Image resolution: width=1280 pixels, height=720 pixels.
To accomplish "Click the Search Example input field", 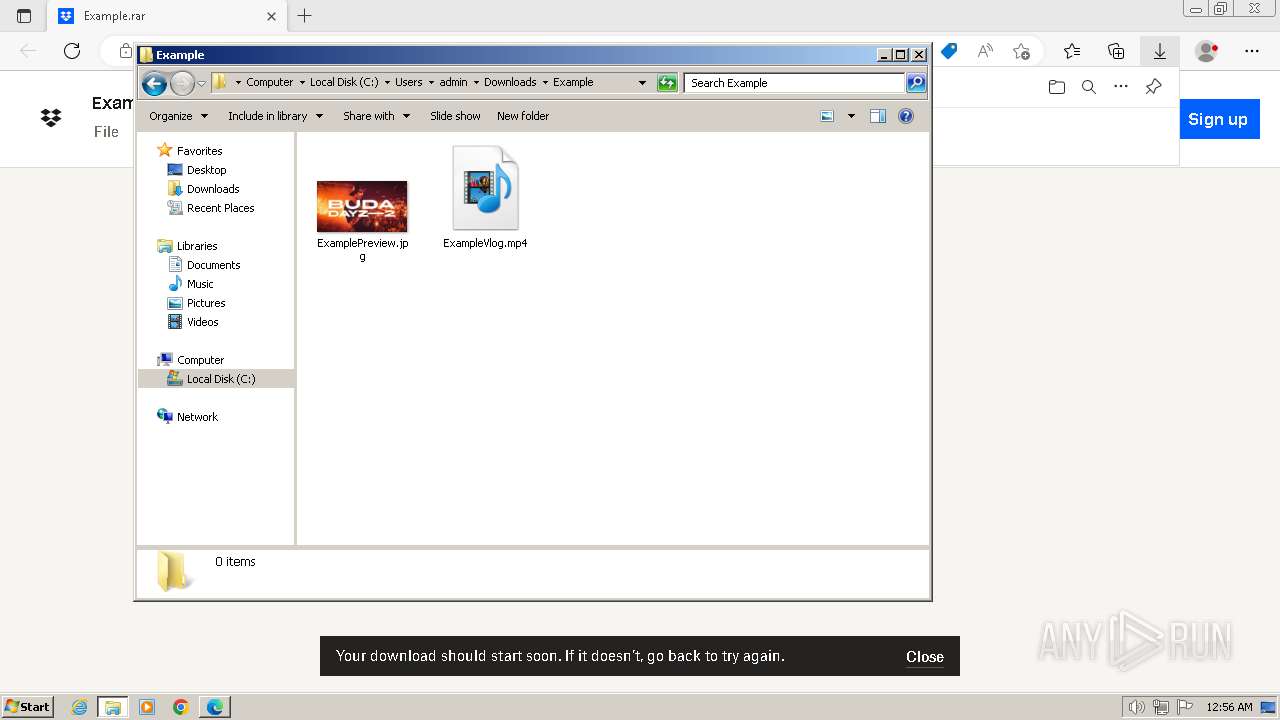I will point(795,83).
